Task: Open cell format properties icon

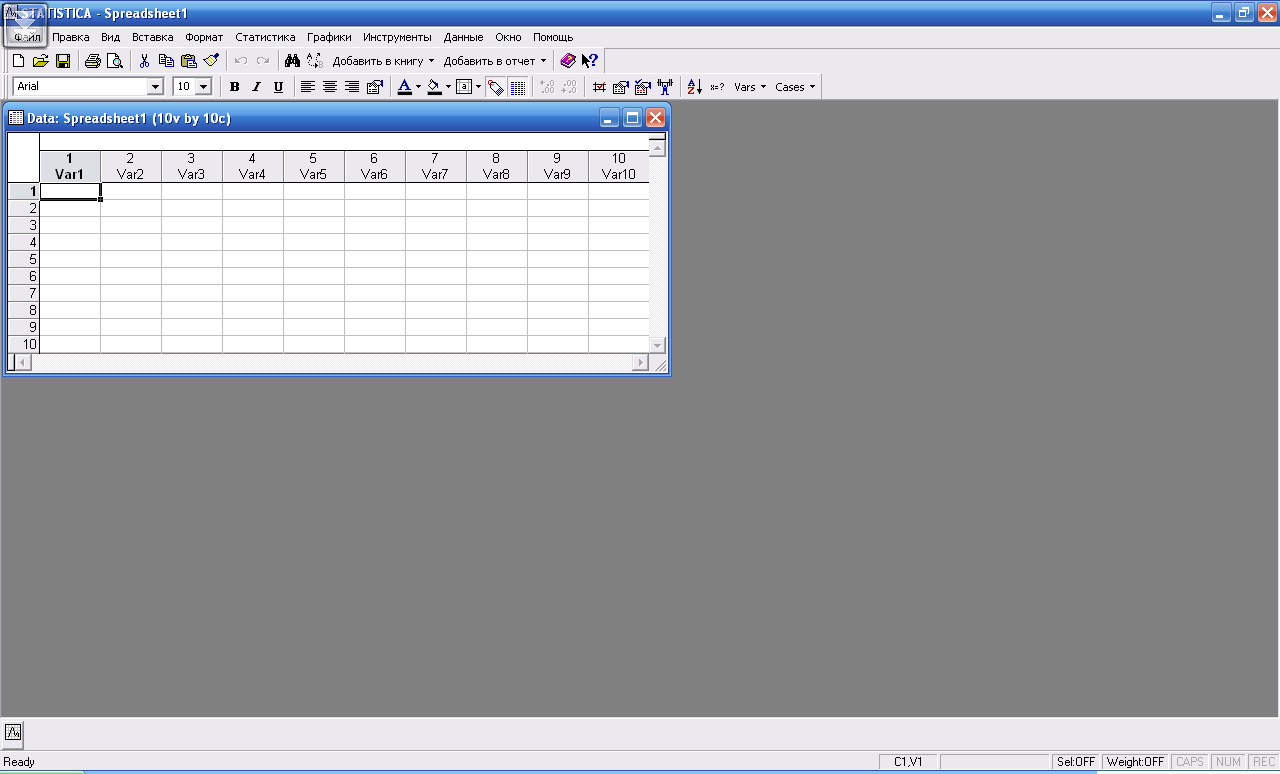Action: 375,87
